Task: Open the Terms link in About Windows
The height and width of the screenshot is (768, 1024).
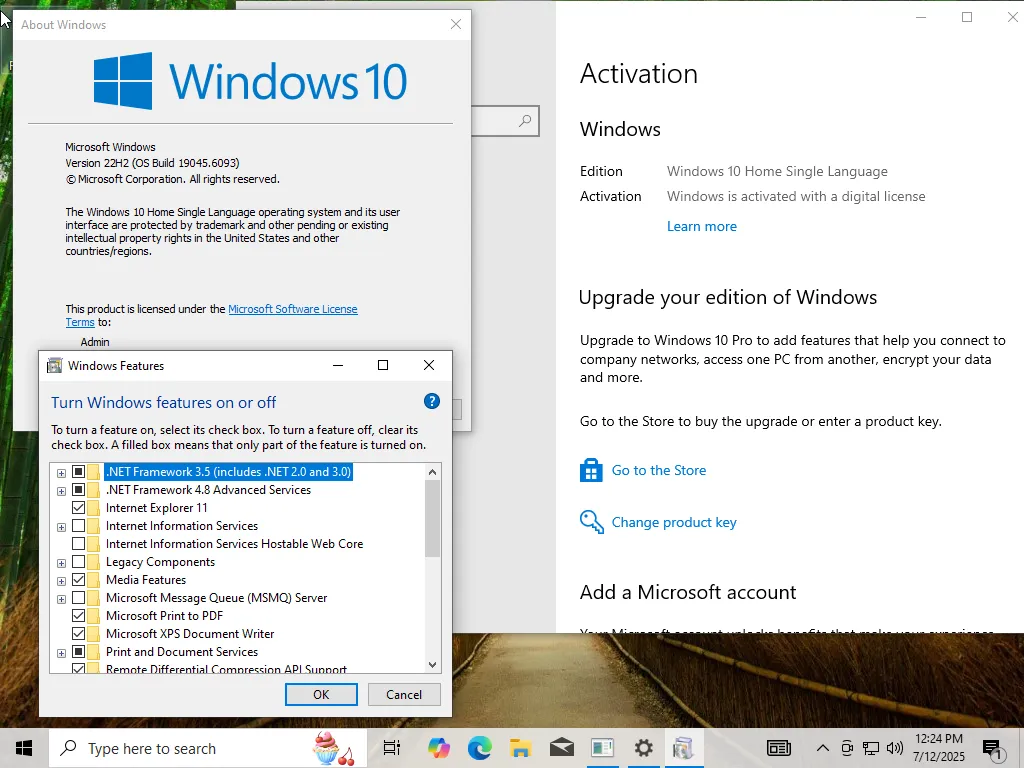Action: (x=80, y=322)
